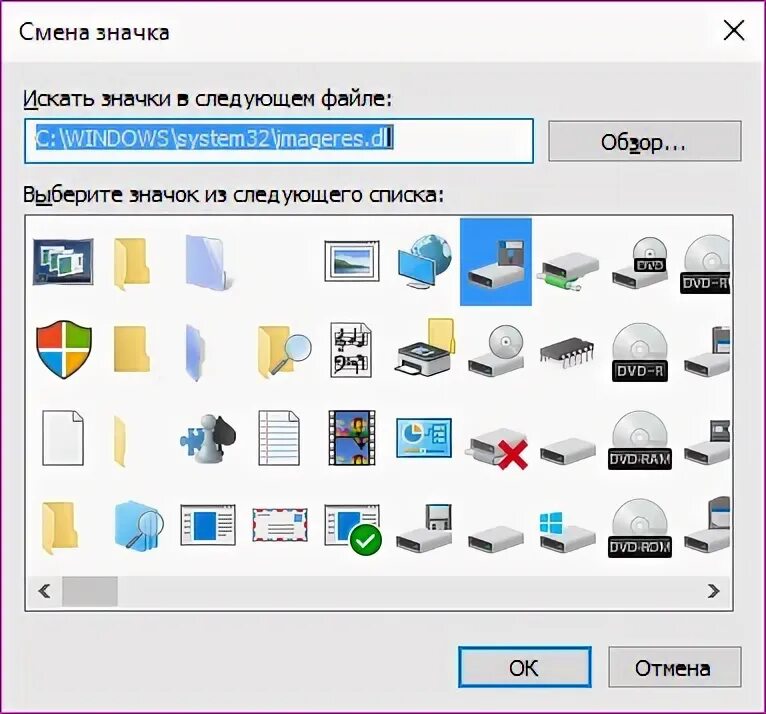
Task: Choose the Windows security shield icon
Action: click(x=64, y=349)
